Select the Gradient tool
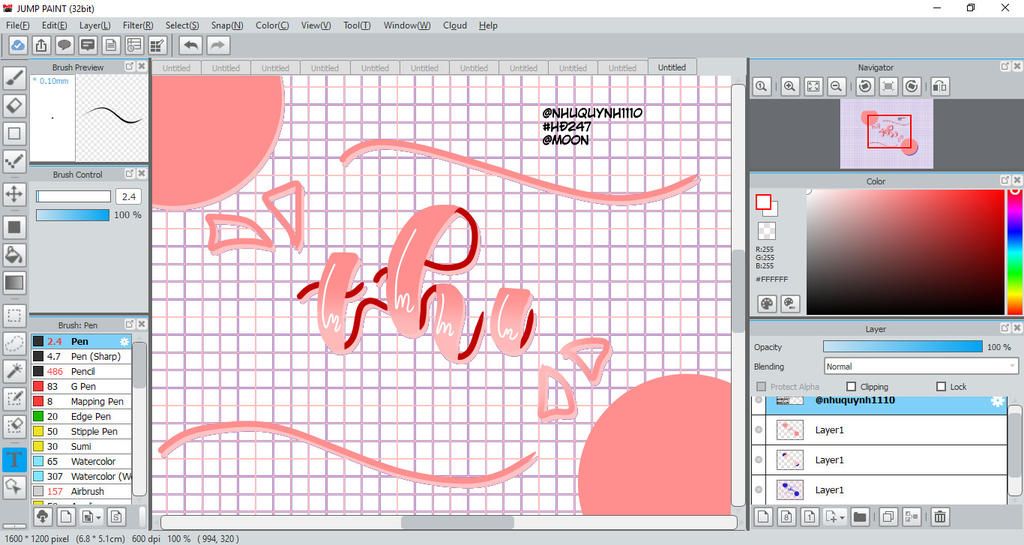This screenshot has width=1024, height=545. [14, 283]
